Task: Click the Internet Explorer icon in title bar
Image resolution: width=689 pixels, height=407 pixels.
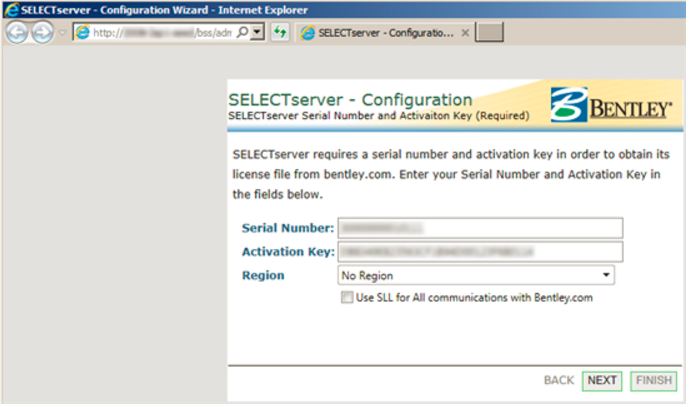Action: tap(11, 9)
